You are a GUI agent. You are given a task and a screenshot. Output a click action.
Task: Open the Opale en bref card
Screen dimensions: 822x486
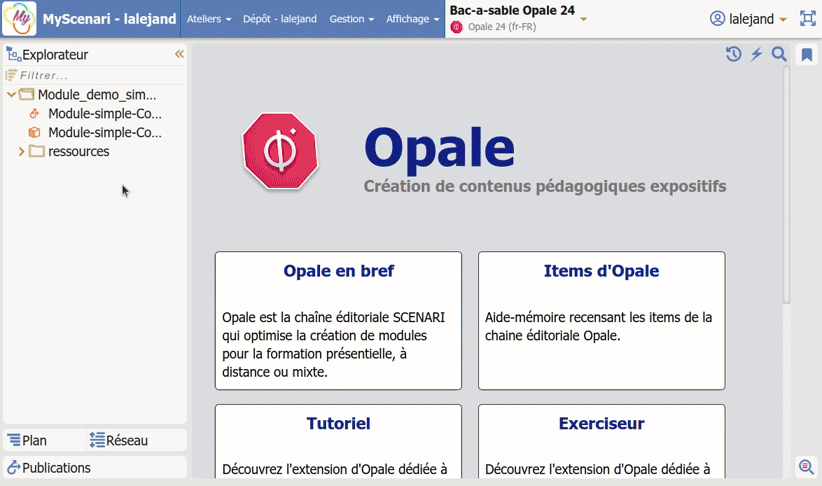pos(338,320)
